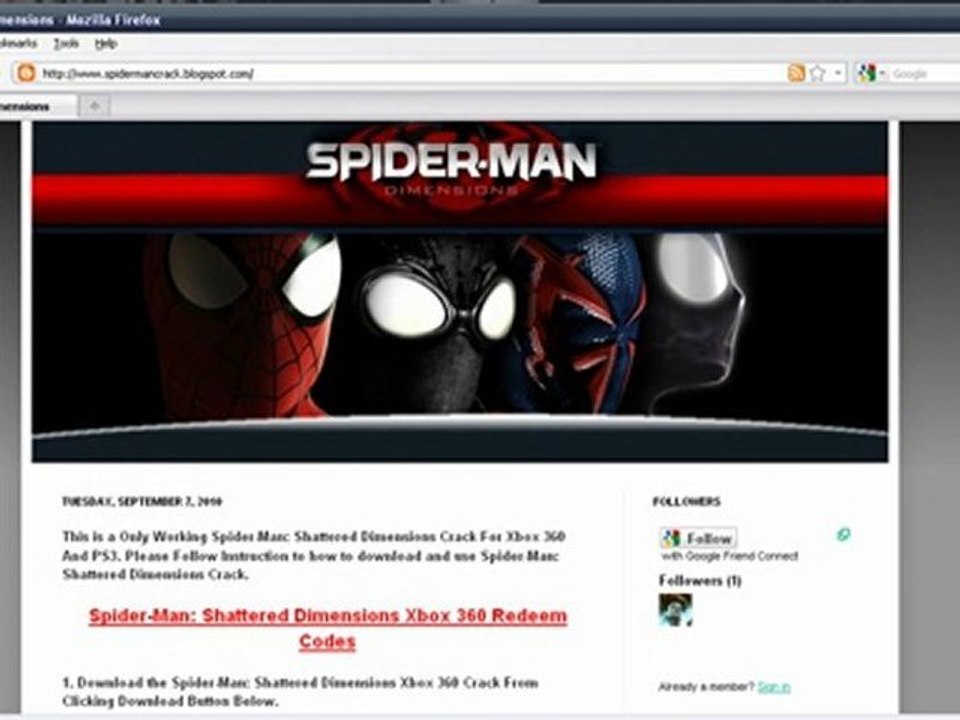Select the Dimensions browser tab
Screen dimensions: 960x720
click(x=37, y=107)
